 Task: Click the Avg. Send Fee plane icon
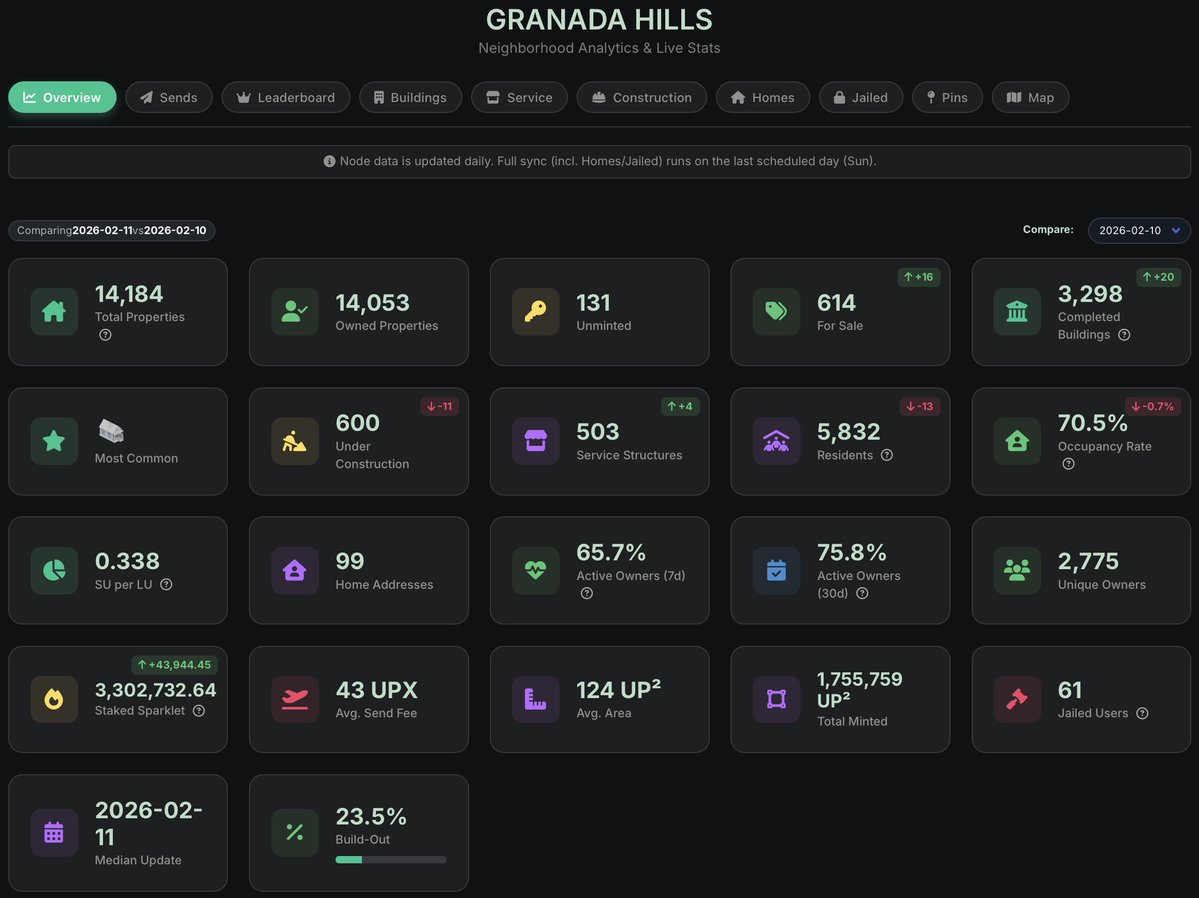[x=294, y=699]
